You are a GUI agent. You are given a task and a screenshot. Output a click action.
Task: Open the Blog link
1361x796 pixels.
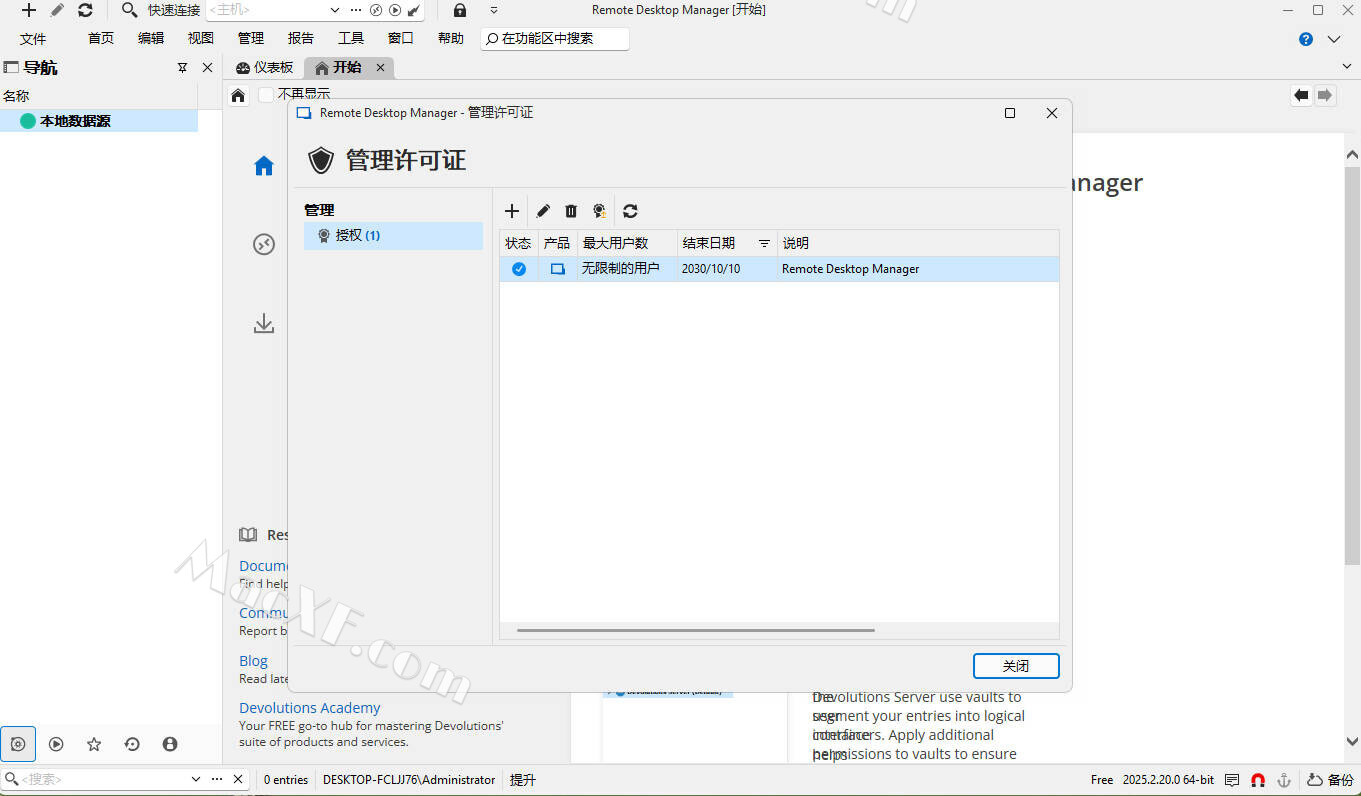pyautogui.click(x=253, y=661)
